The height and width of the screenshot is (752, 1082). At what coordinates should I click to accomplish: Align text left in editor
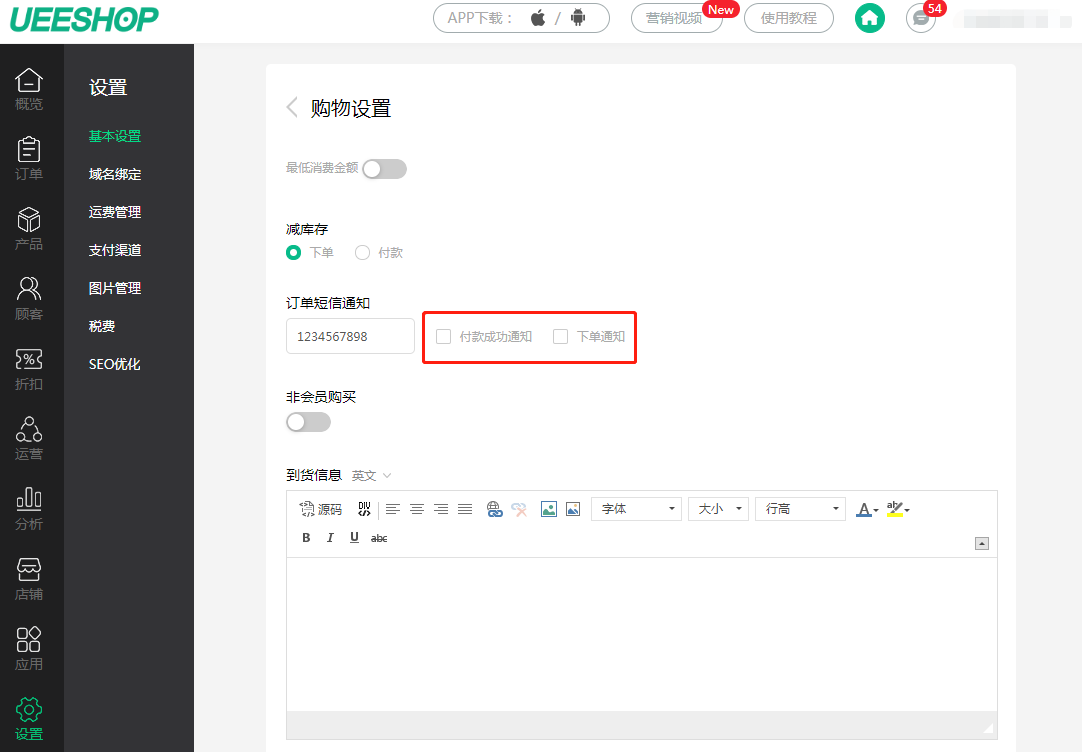pos(393,509)
